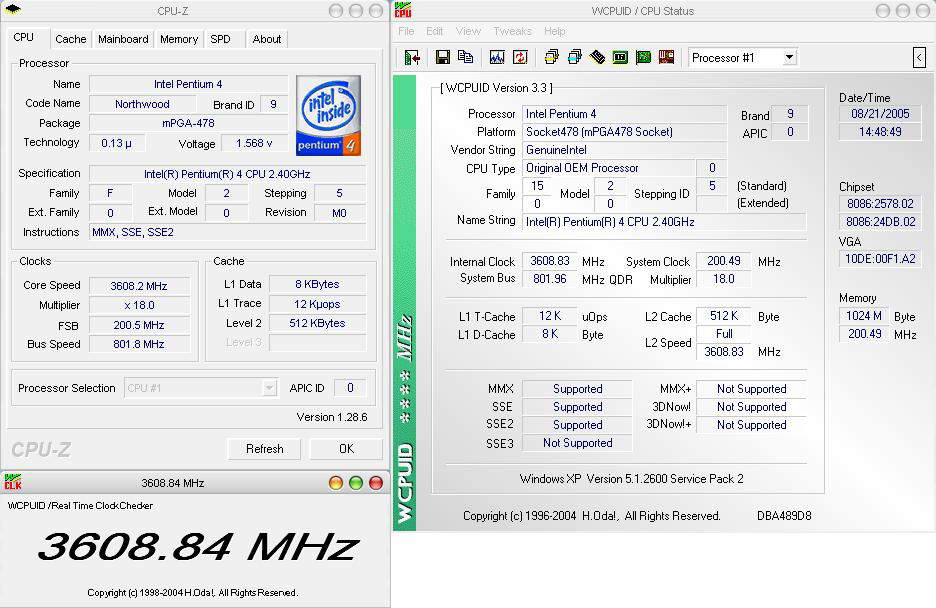The image size is (936, 608).
Task: Close the Clock Checker with red button
Action: point(376,483)
